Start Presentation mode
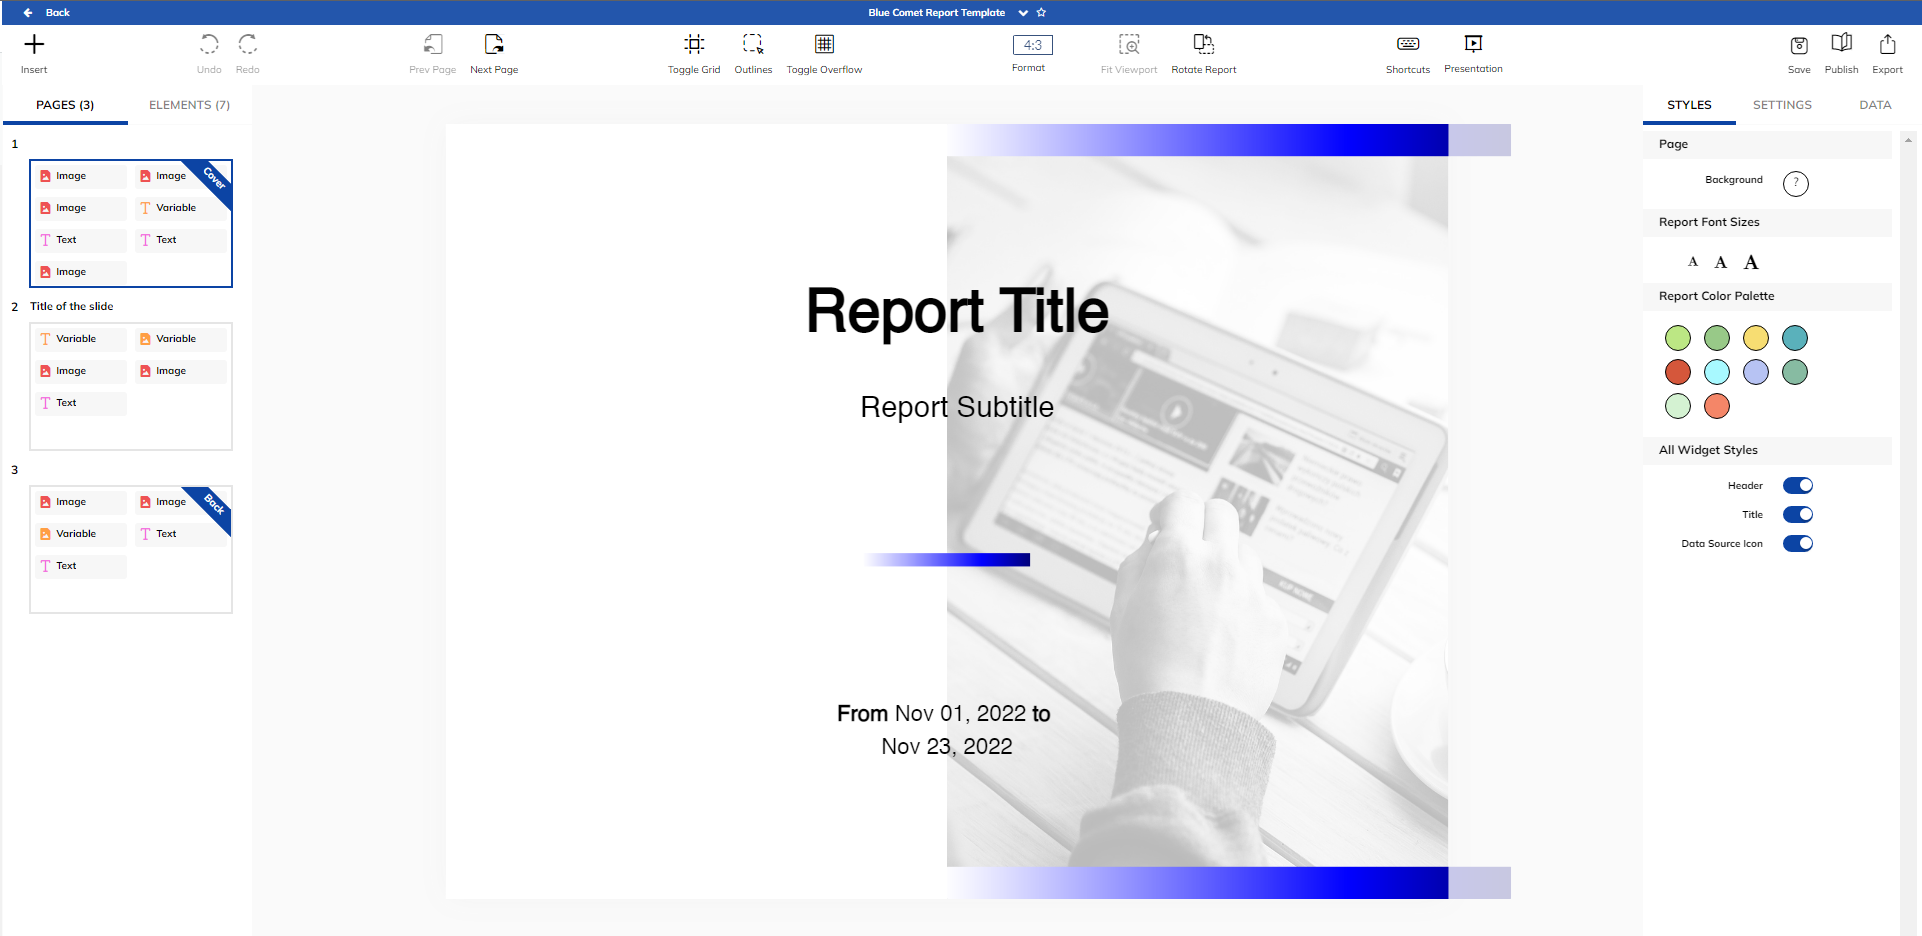This screenshot has width=1922, height=936. coord(1473,50)
